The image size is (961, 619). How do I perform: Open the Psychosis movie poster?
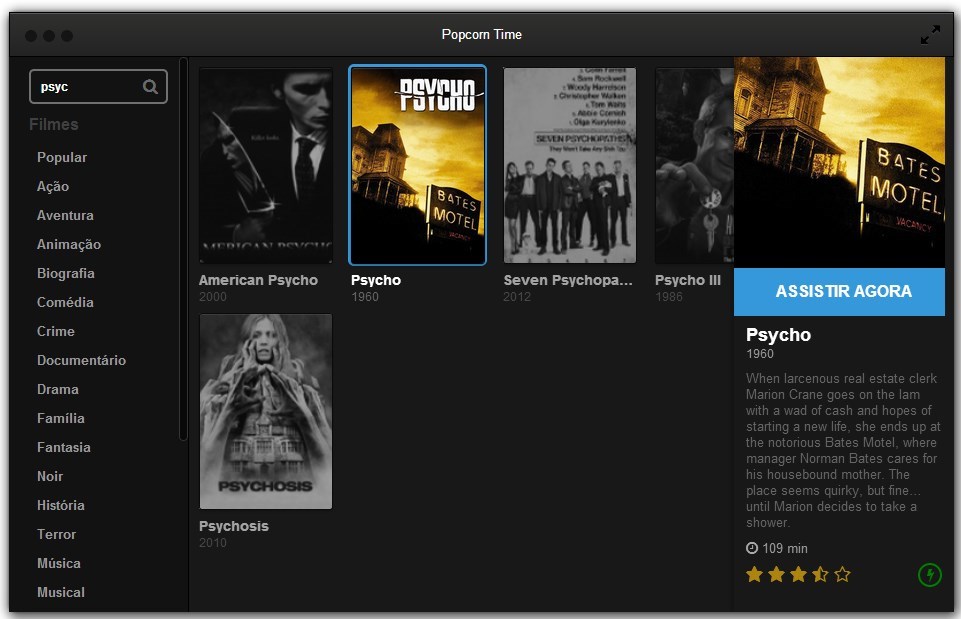point(266,411)
